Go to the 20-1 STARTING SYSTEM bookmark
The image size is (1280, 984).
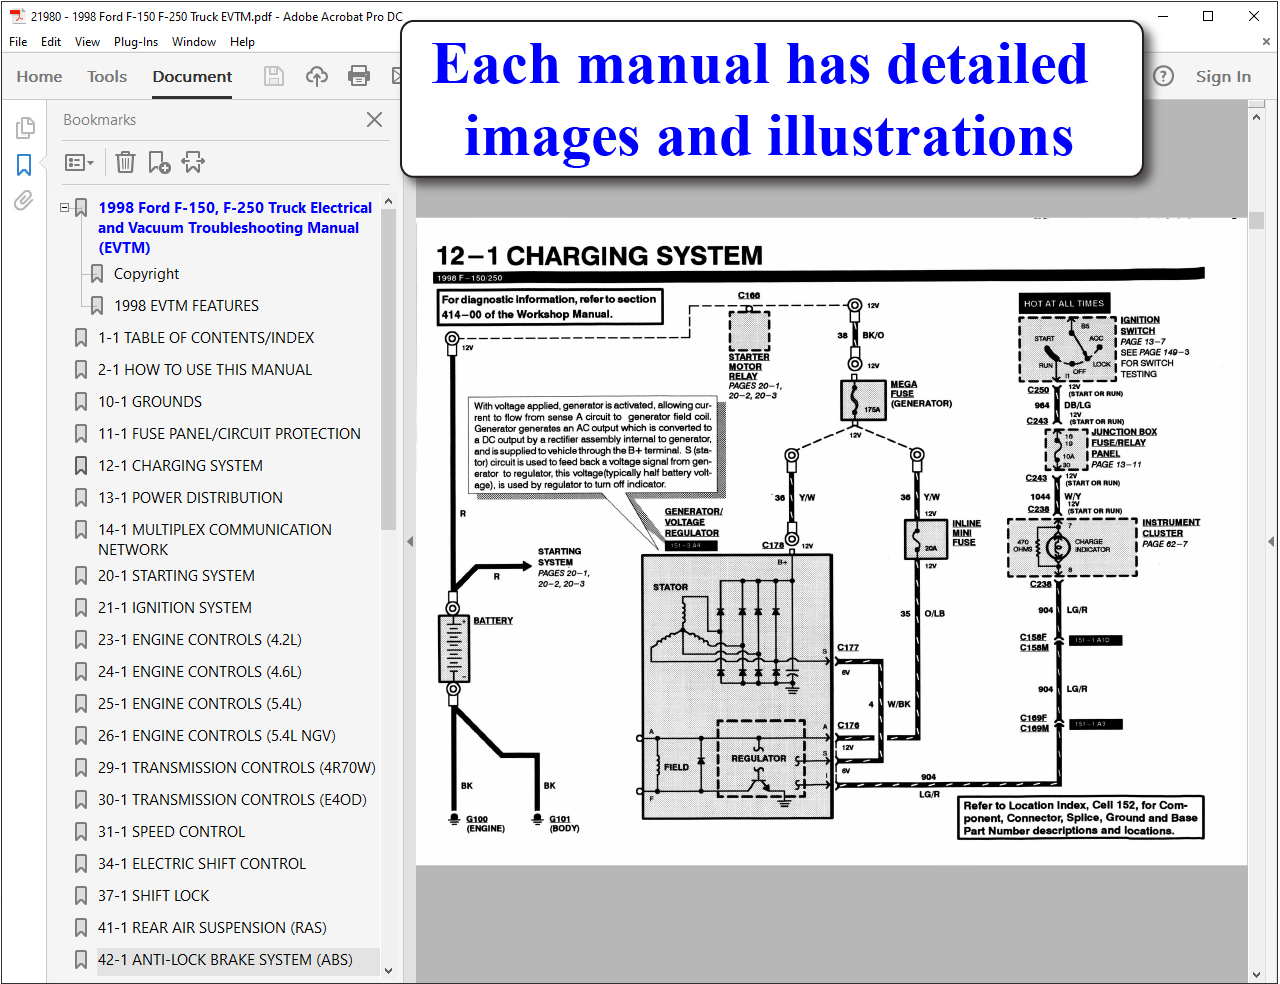(x=176, y=576)
